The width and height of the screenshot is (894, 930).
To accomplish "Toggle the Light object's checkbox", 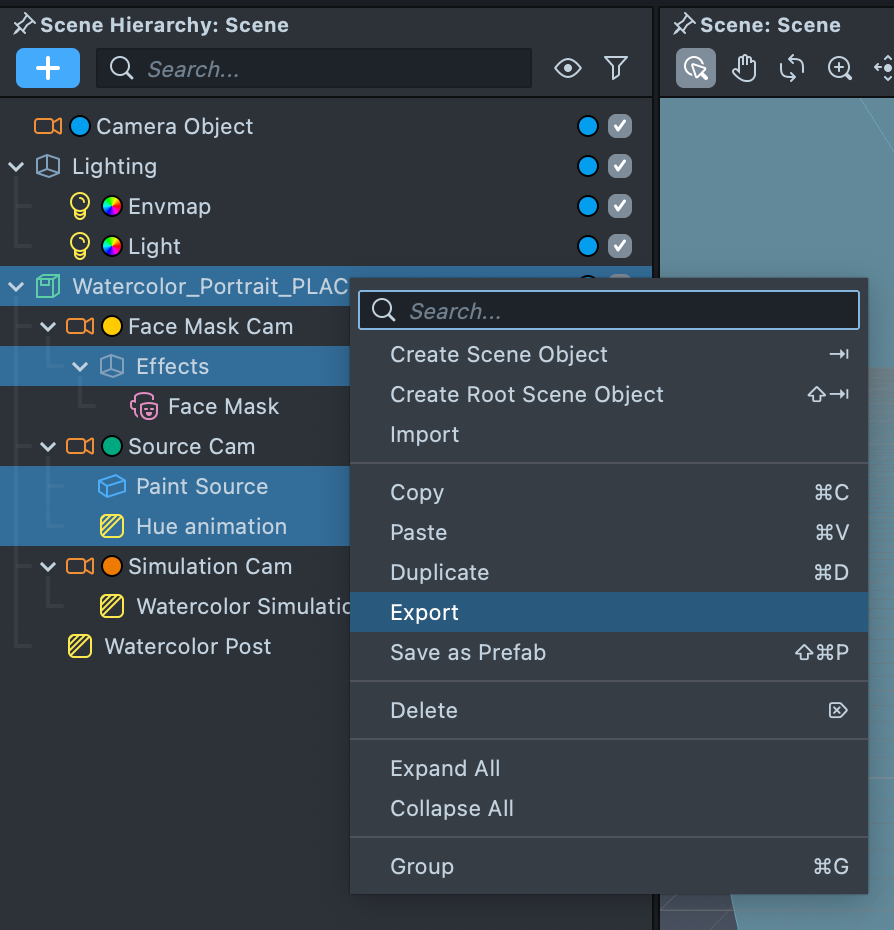I will click(x=620, y=246).
